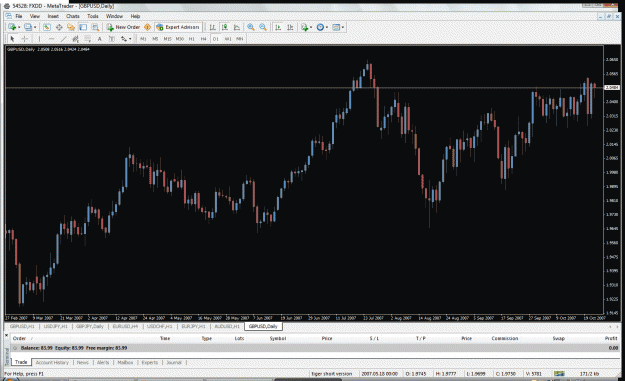Open the New Chart toolbar icon

tap(12, 27)
